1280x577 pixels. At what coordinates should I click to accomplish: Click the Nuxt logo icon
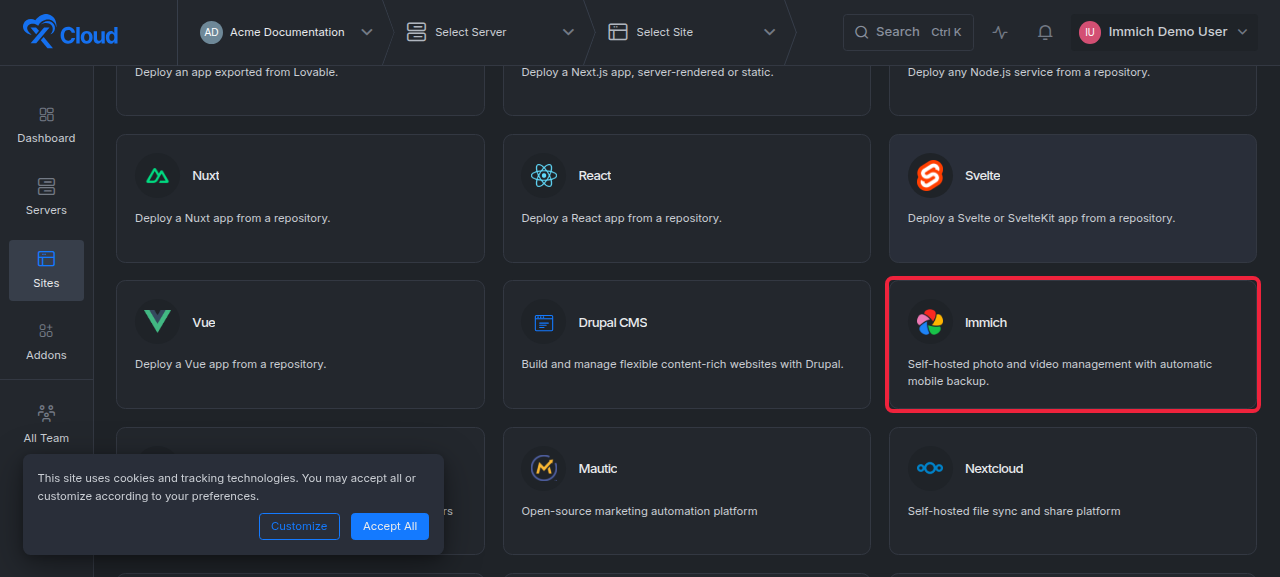coord(158,176)
